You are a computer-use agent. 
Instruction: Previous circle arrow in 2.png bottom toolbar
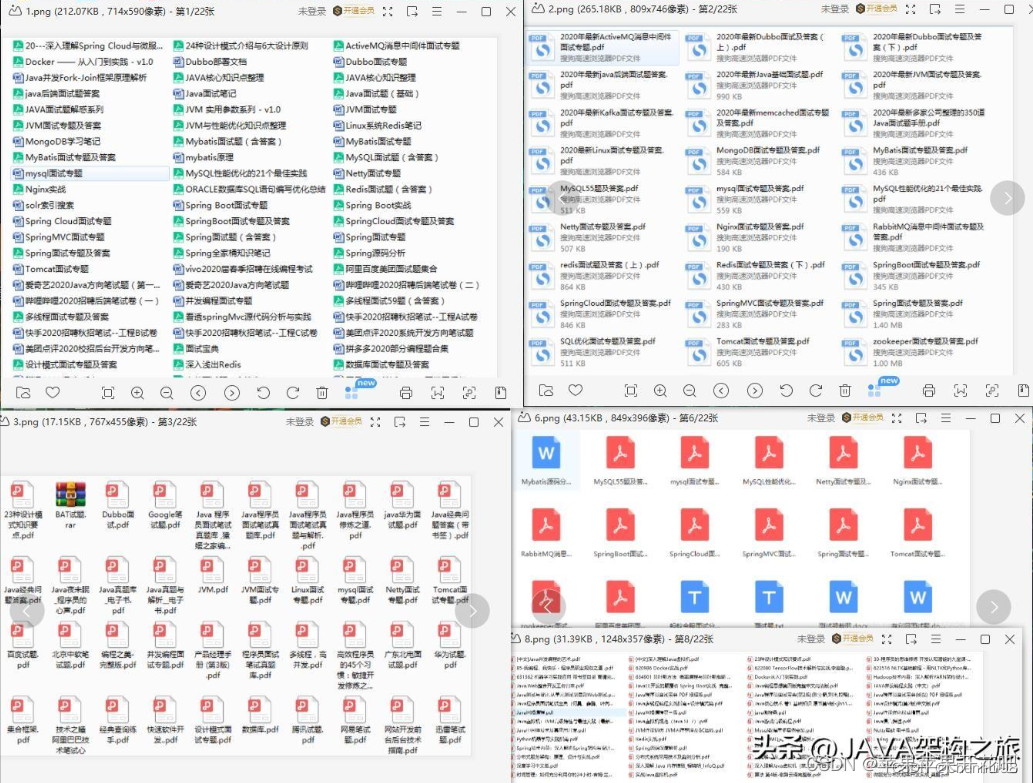coord(721,391)
